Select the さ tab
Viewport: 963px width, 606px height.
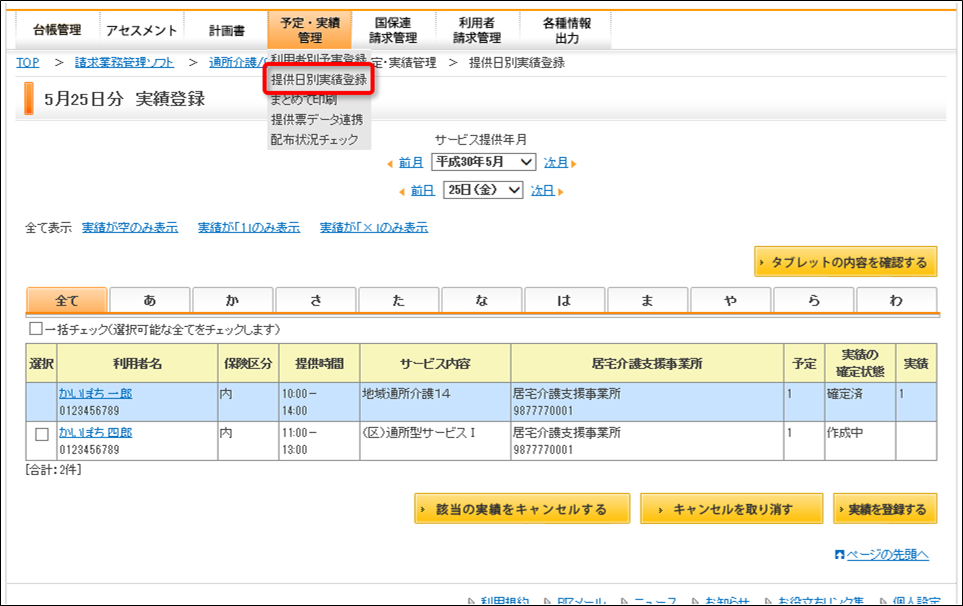[x=316, y=300]
